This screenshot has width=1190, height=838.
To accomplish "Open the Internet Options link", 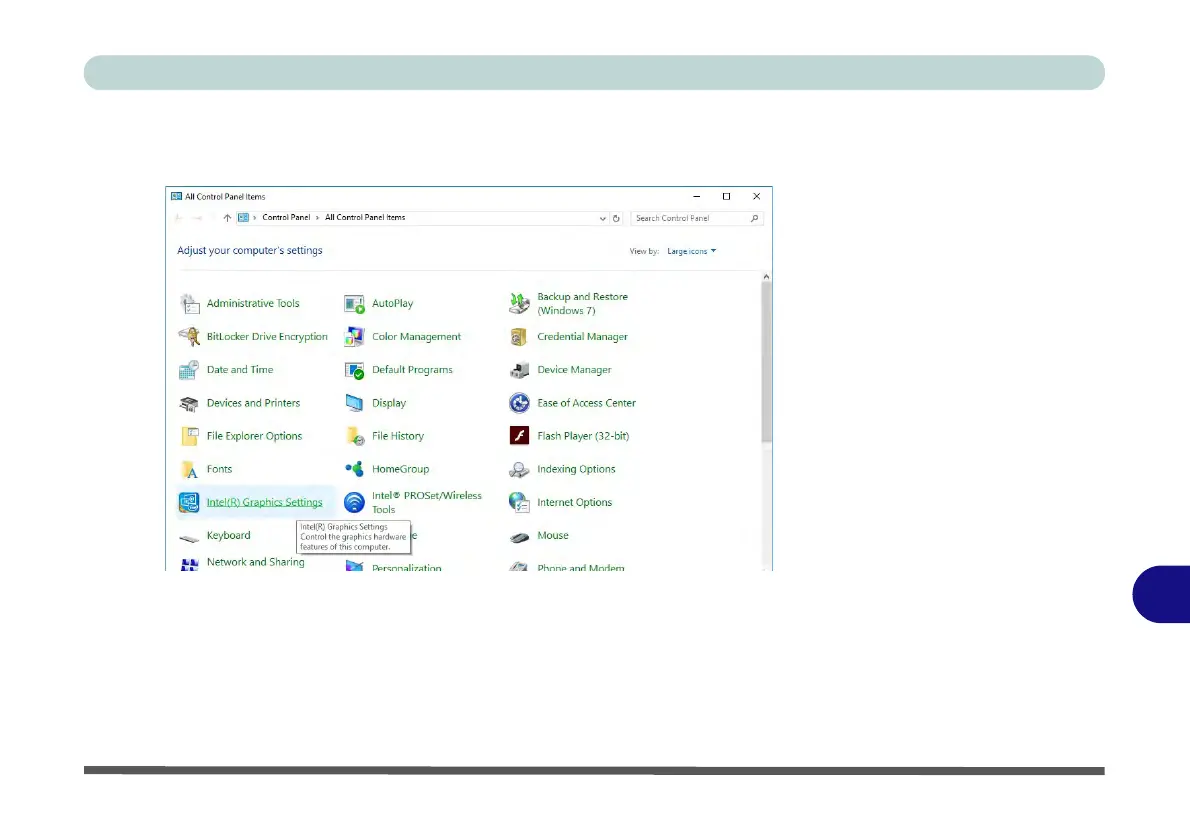I will [x=574, y=503].
